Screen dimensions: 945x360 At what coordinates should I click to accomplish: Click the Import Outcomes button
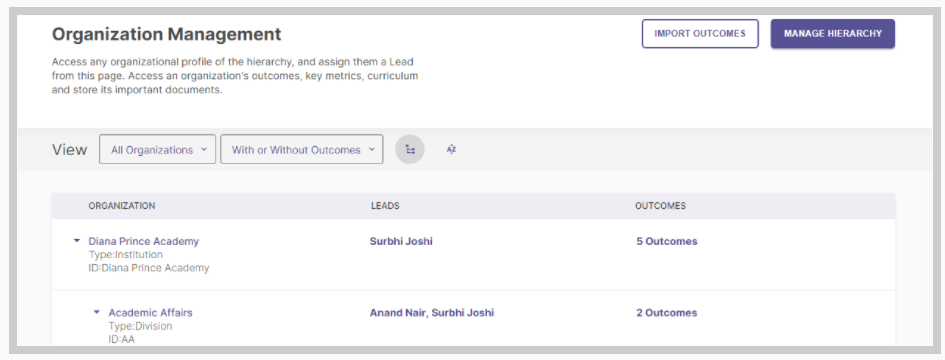coord(700,33)
